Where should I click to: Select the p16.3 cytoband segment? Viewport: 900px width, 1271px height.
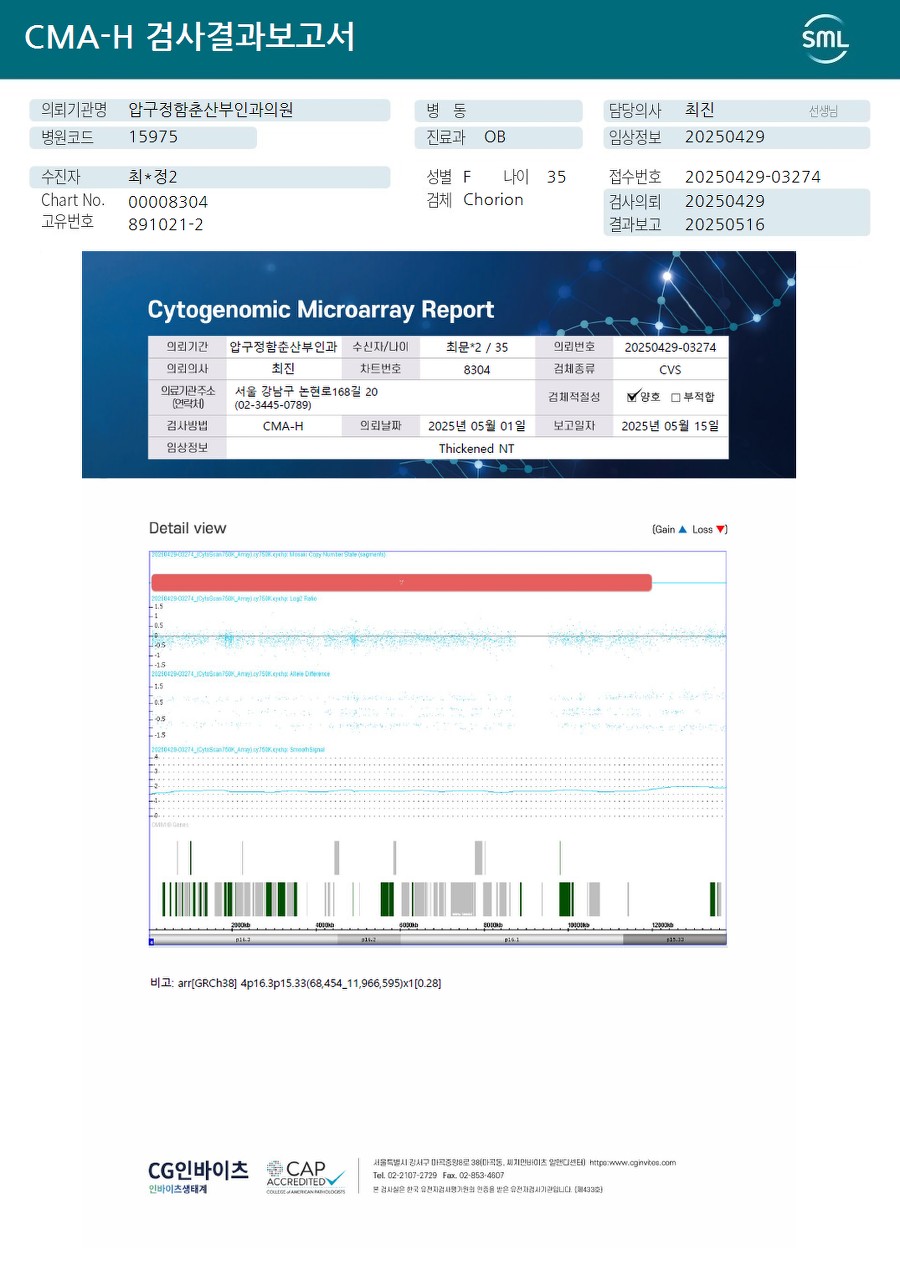pyautogui.click(x=243, y=940)
